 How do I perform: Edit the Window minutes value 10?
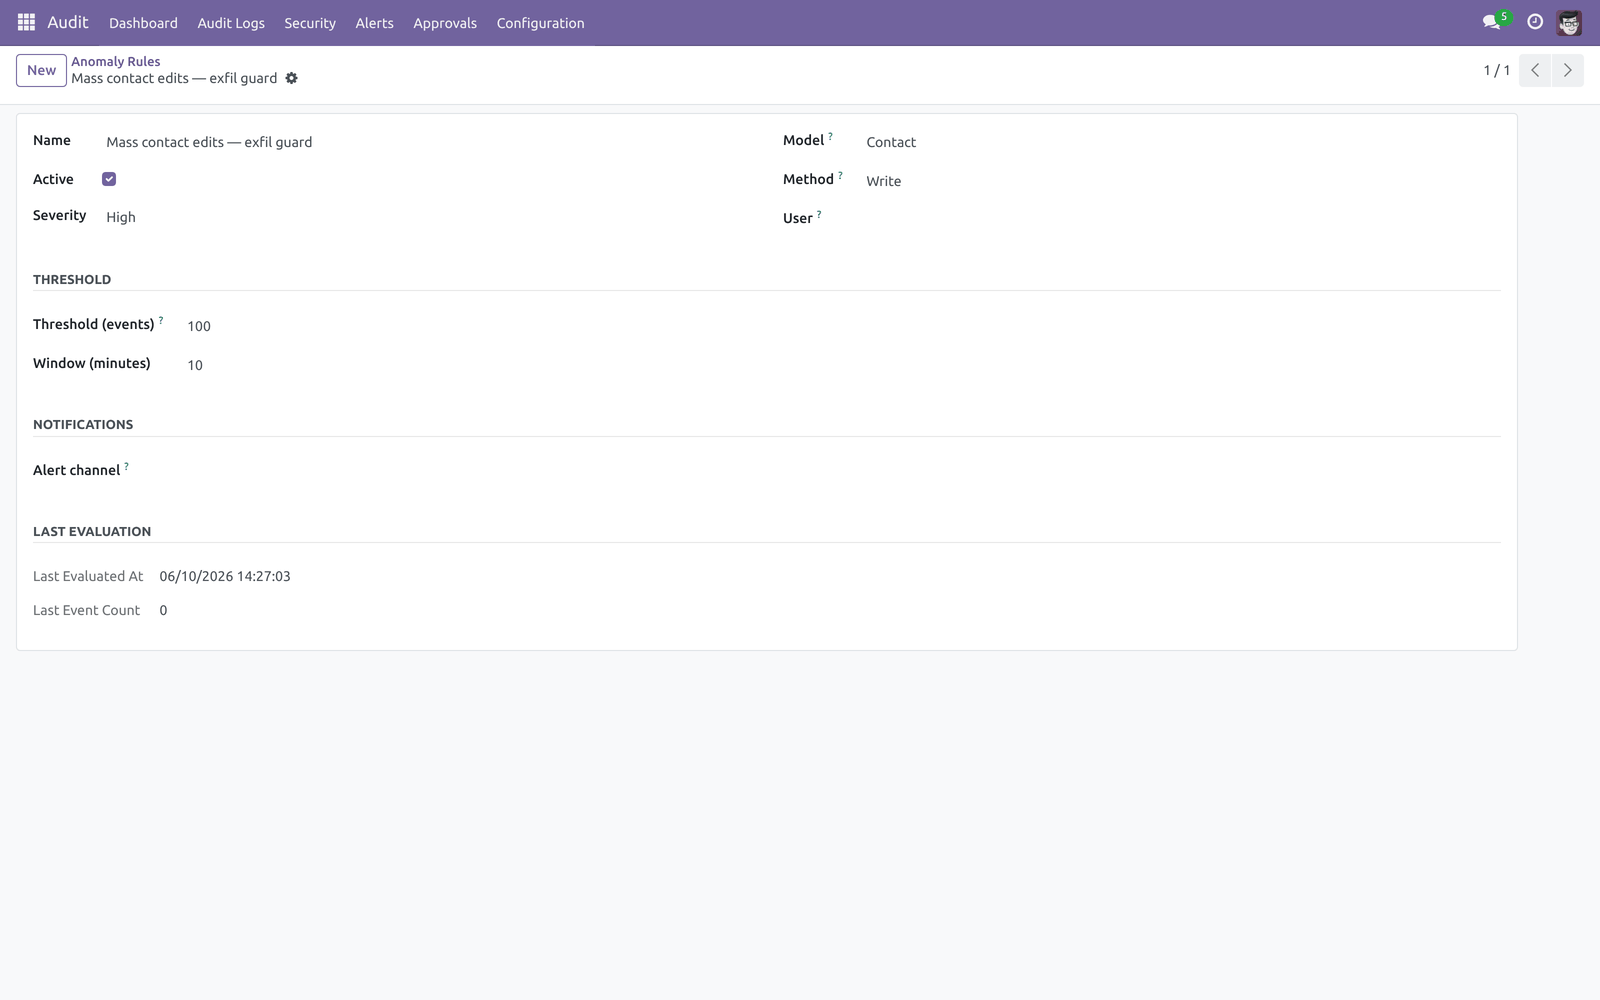pos(468,365)
